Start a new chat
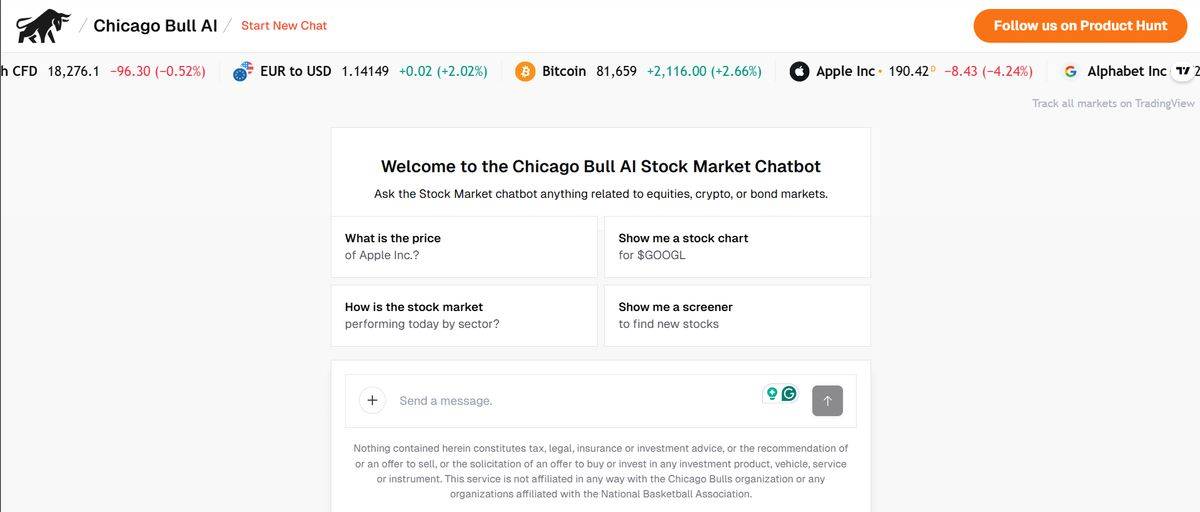 pos(284,26)
